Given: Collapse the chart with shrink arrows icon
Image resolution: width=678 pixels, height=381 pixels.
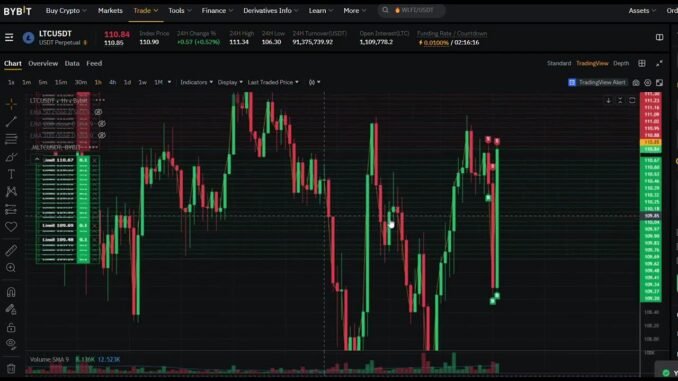Looking at the screenshot, I should pyautogui.click(x=659, y=63).
